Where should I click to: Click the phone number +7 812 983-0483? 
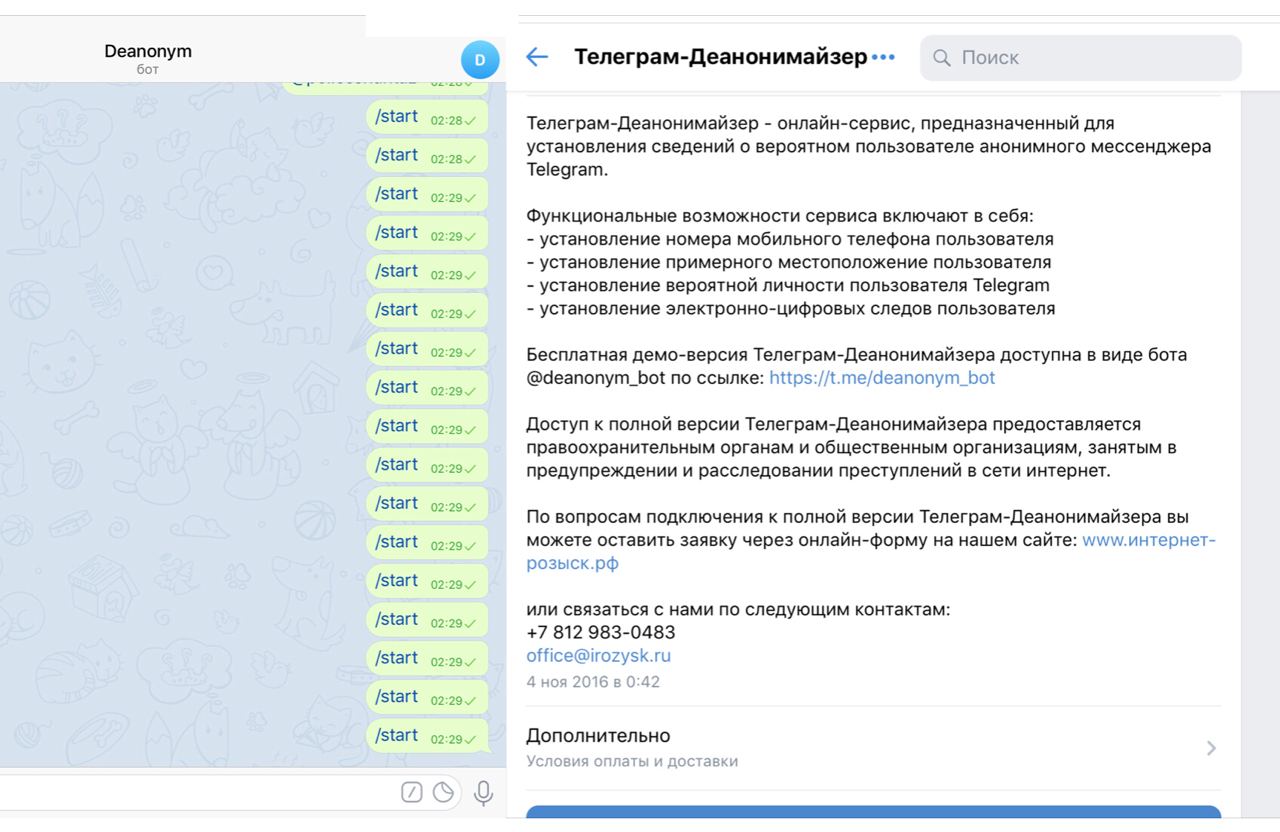pyautogui.click(x=601, y=633)
